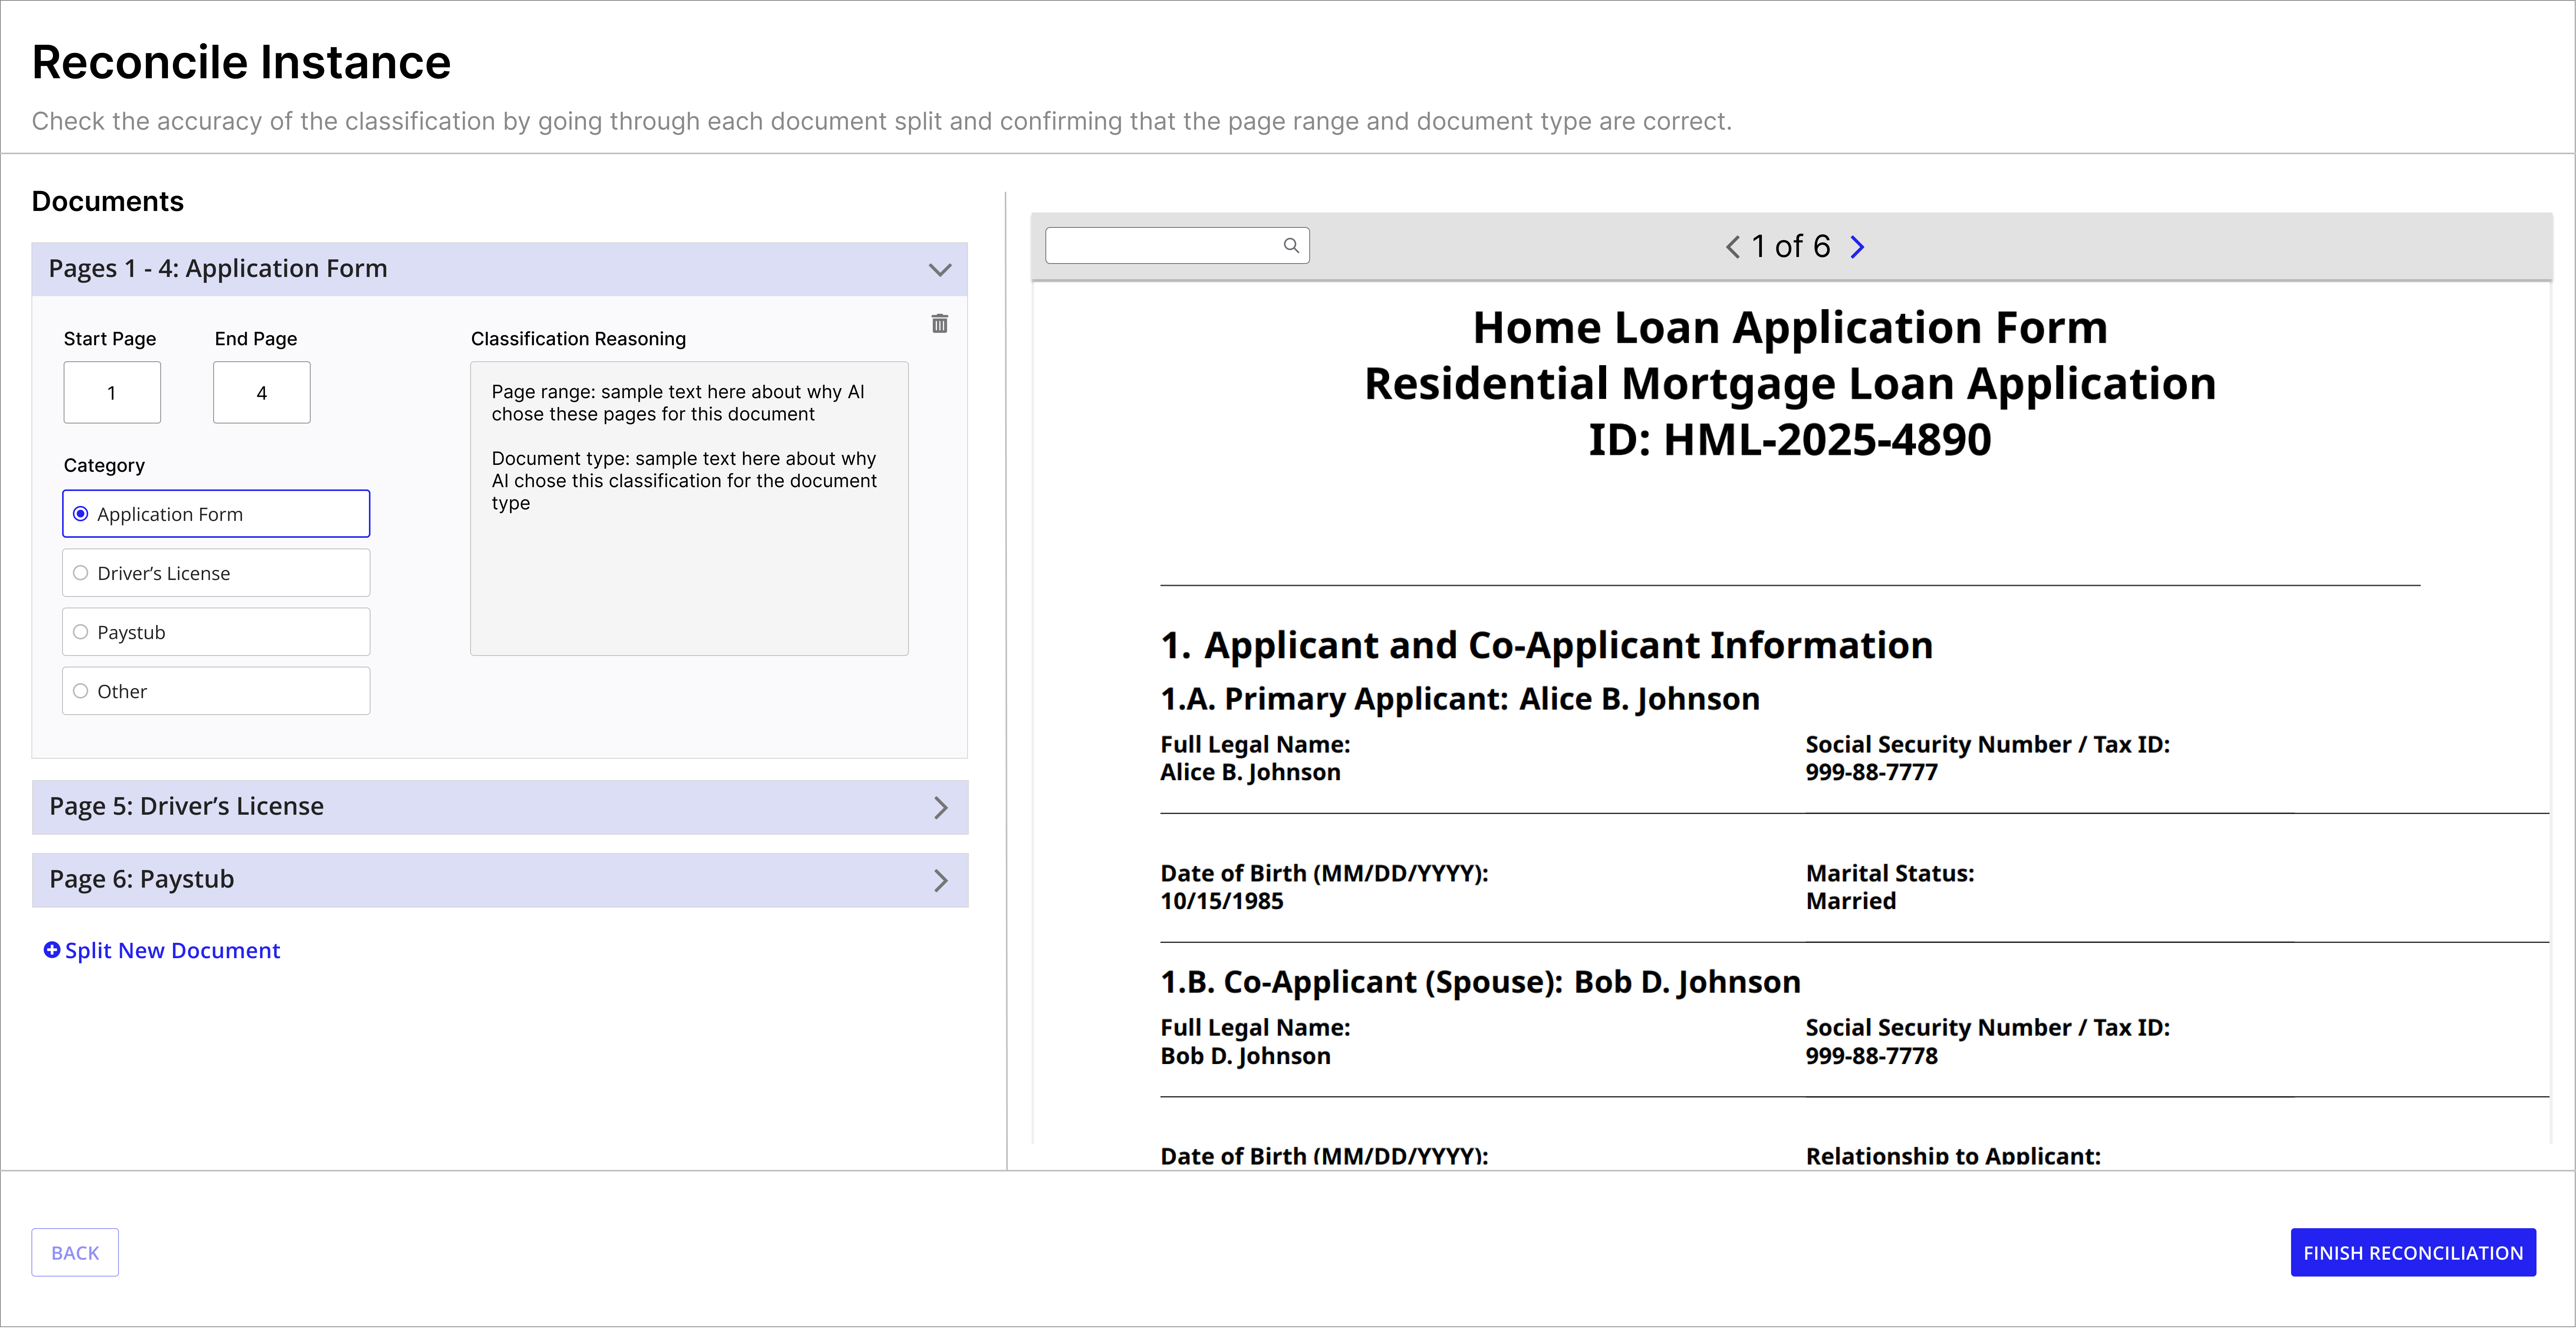Click the Split New Document link
Image resolution: width=2576 pixels, height=1331 pixels.
tap(172, 950)
